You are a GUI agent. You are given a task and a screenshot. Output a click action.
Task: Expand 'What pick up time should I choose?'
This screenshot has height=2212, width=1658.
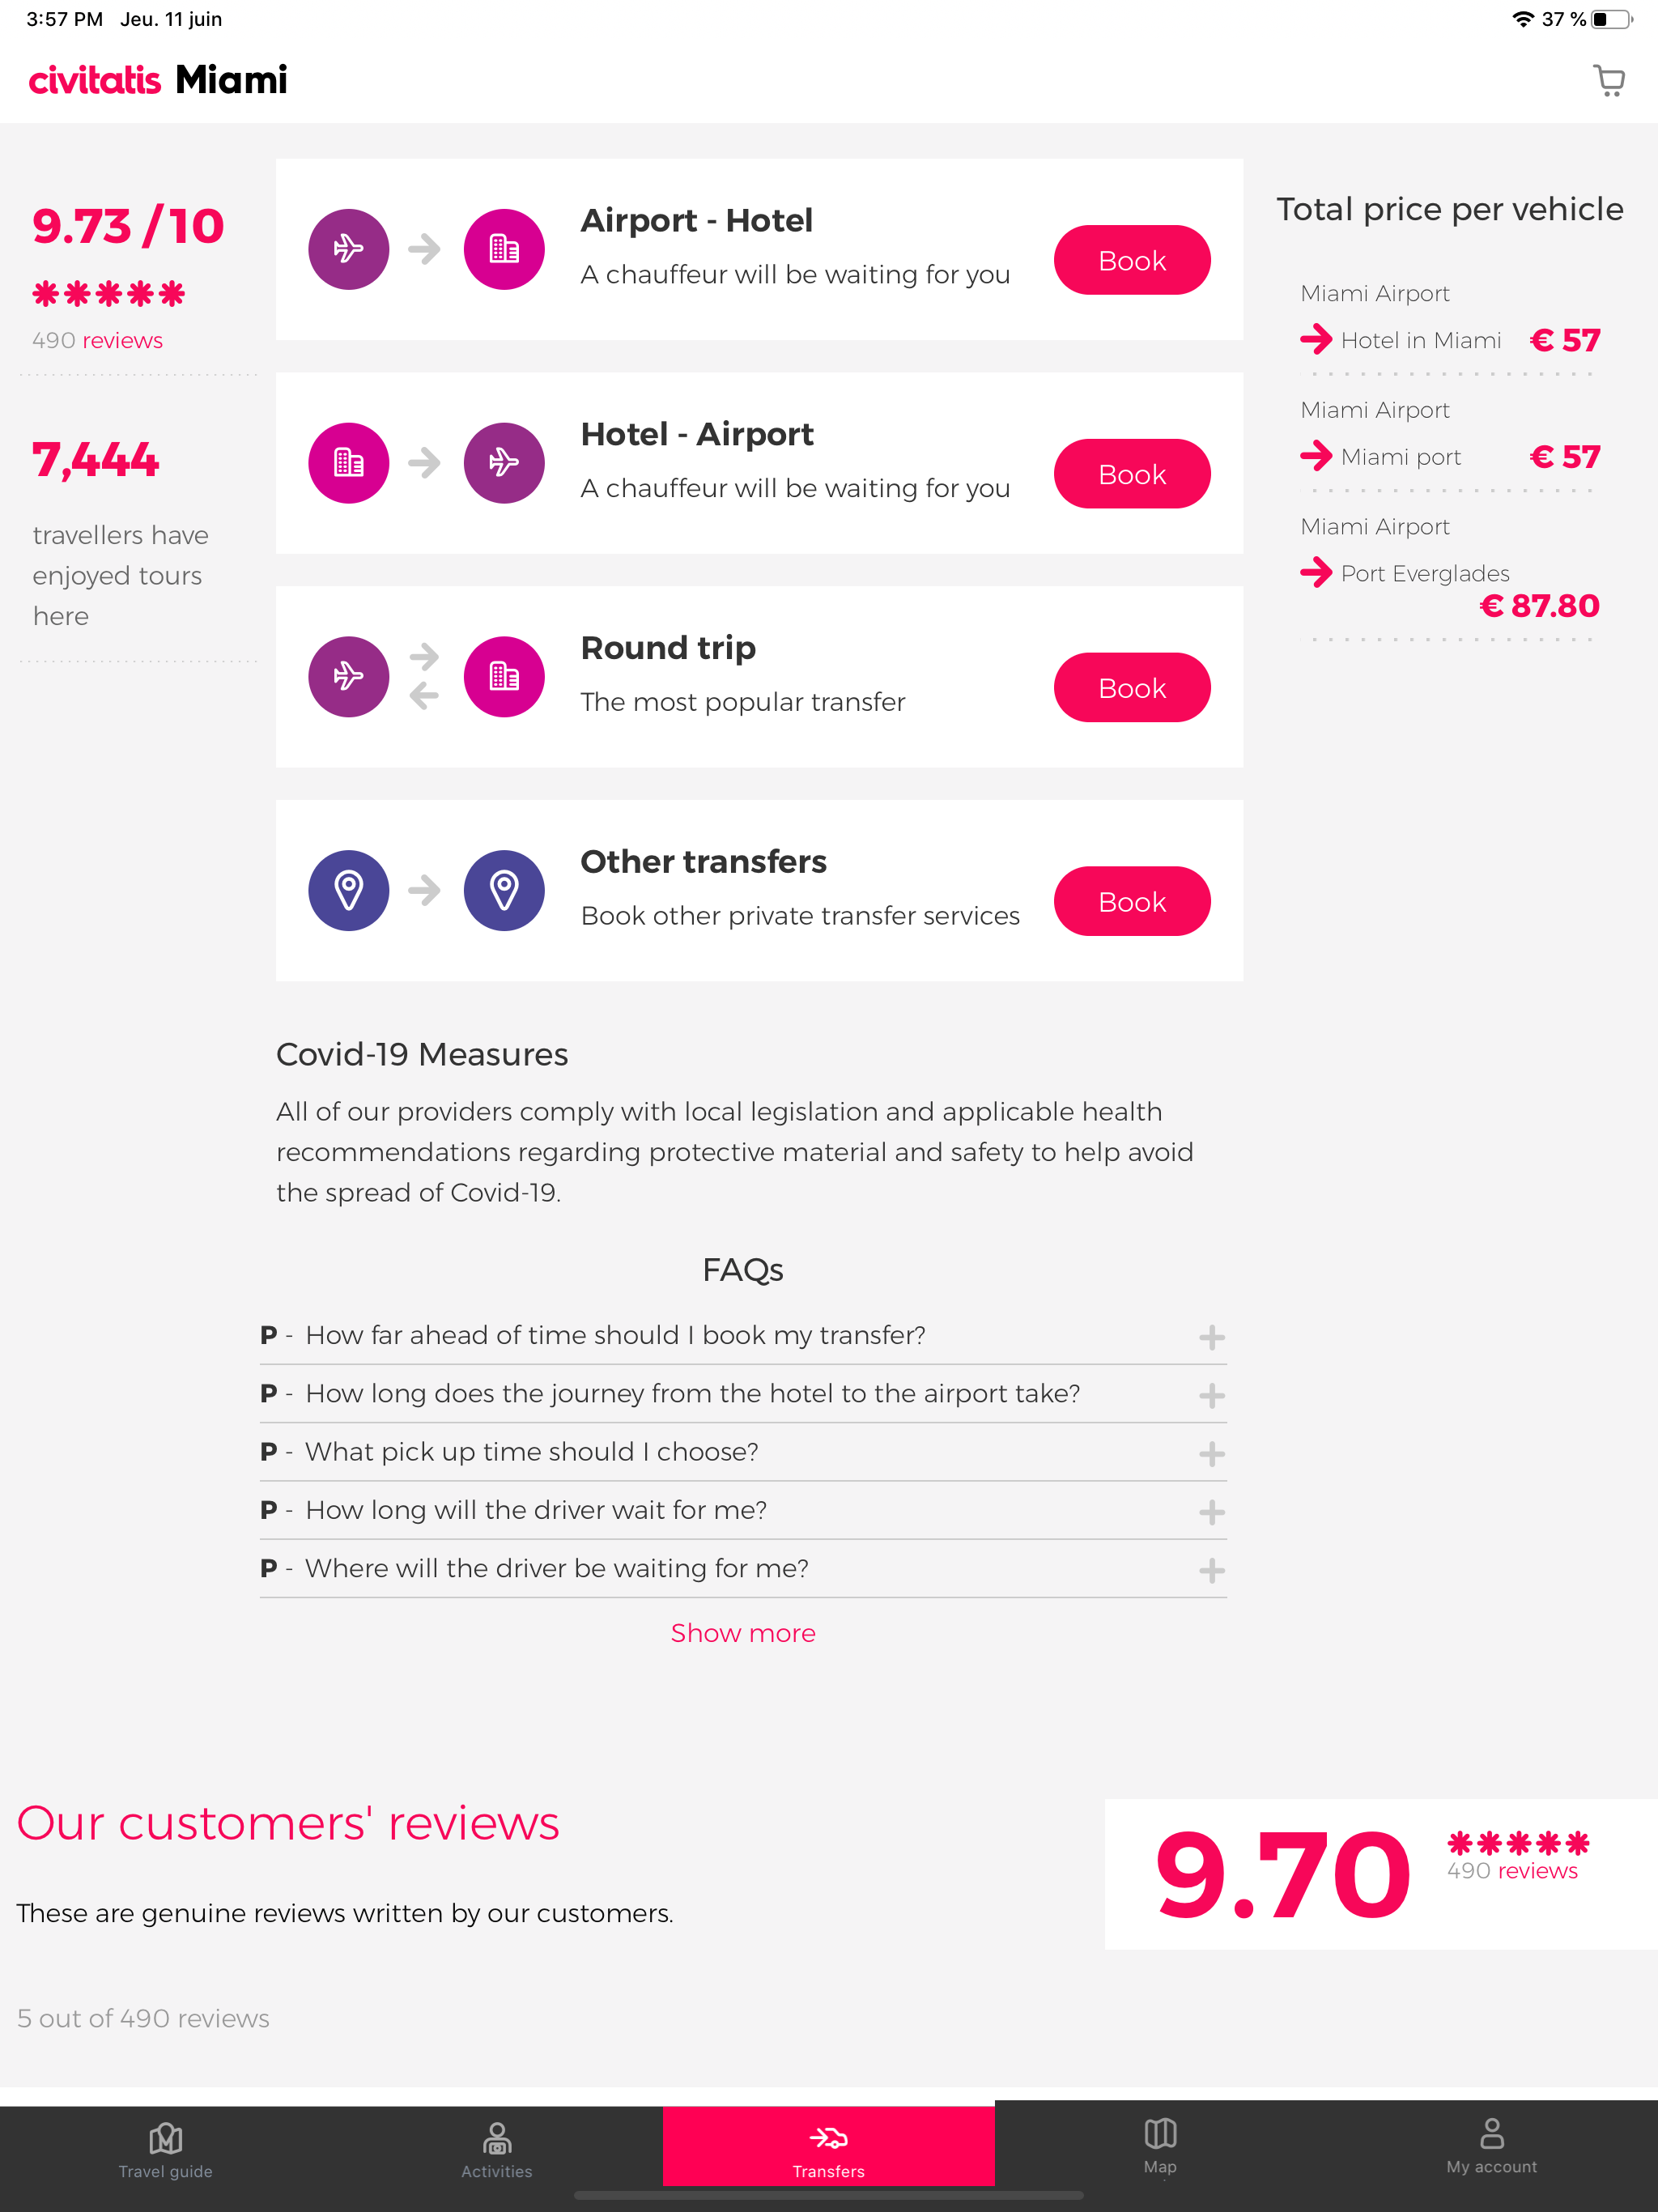coord(1211,1453)
